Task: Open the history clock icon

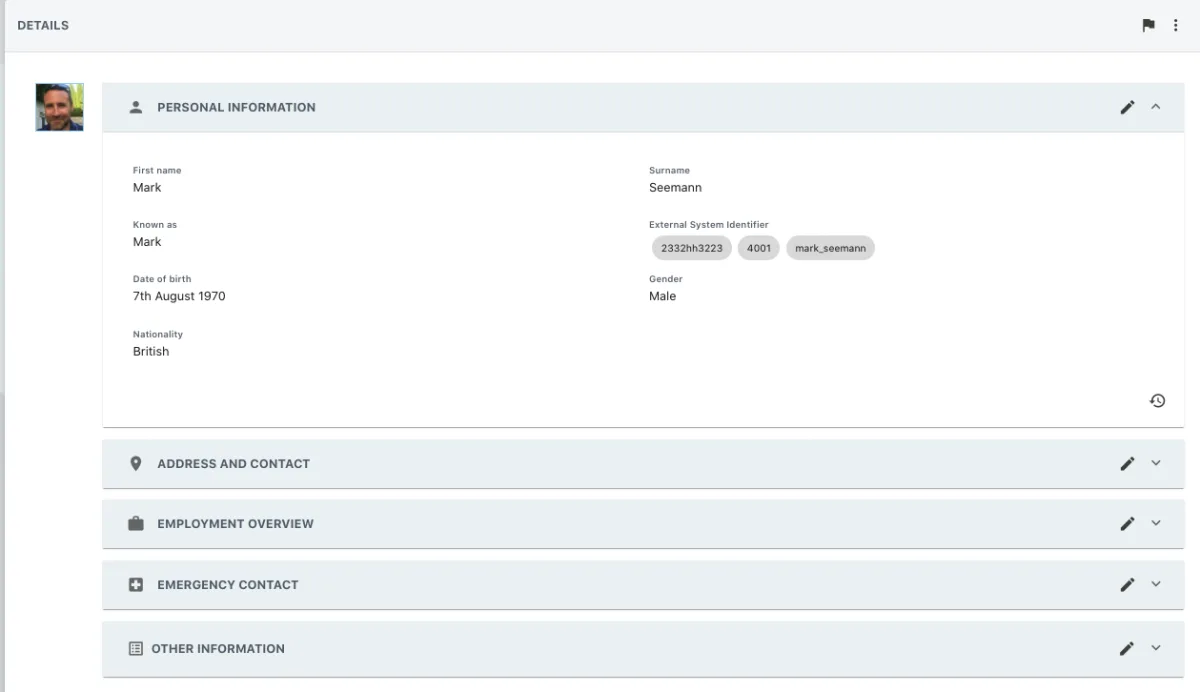Action: click(x=1157, y=401)
